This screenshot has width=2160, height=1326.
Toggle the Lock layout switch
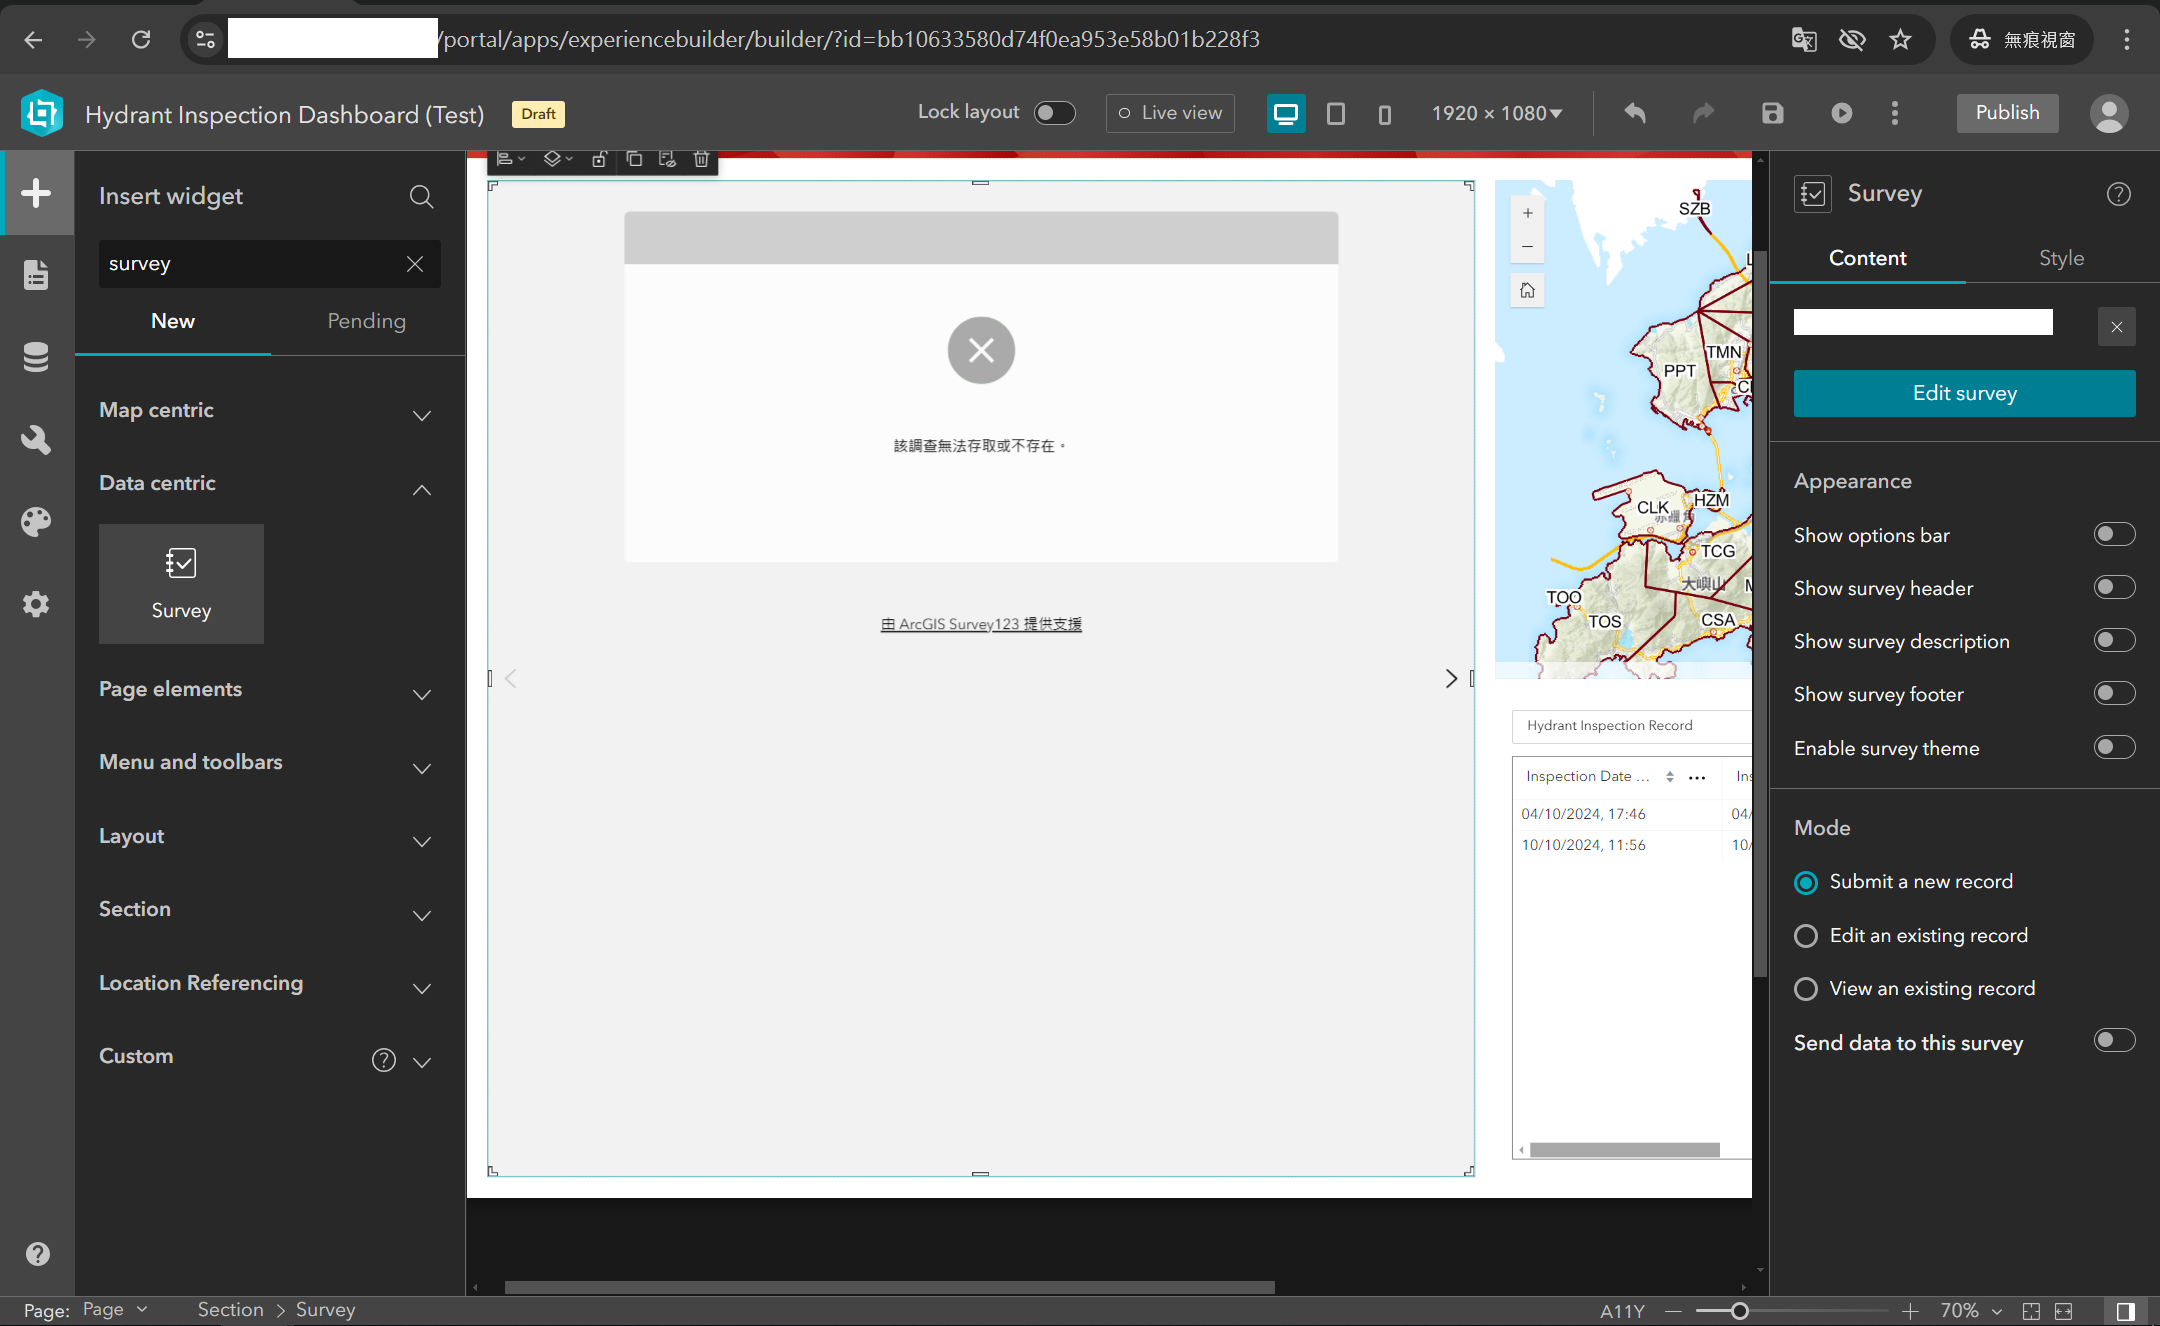click(x=1054, y=113)
